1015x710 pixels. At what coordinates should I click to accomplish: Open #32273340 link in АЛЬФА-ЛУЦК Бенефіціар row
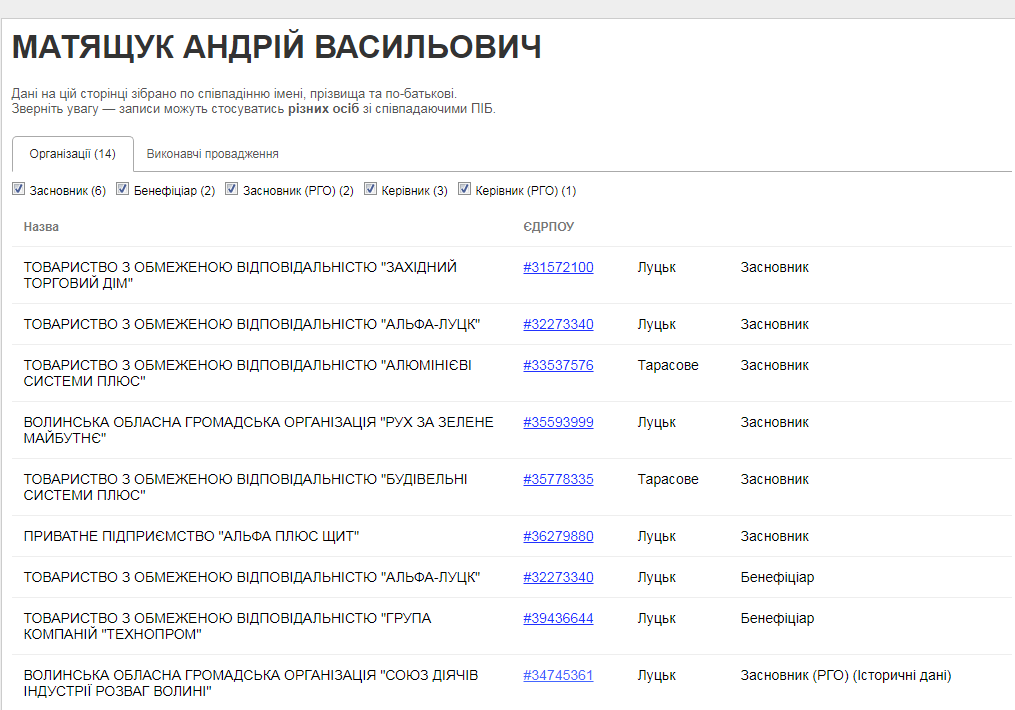(x=558, y=577)
